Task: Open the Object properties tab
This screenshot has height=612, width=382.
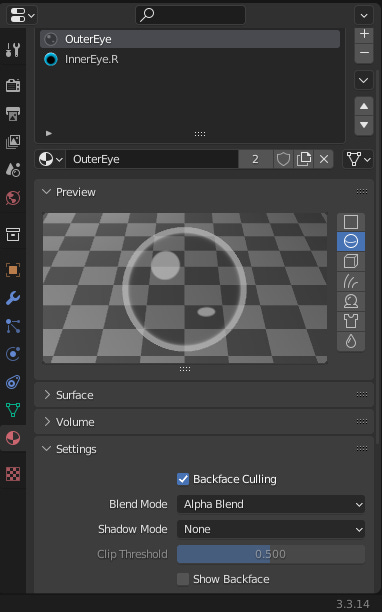Action: click(x=13, y=270)
